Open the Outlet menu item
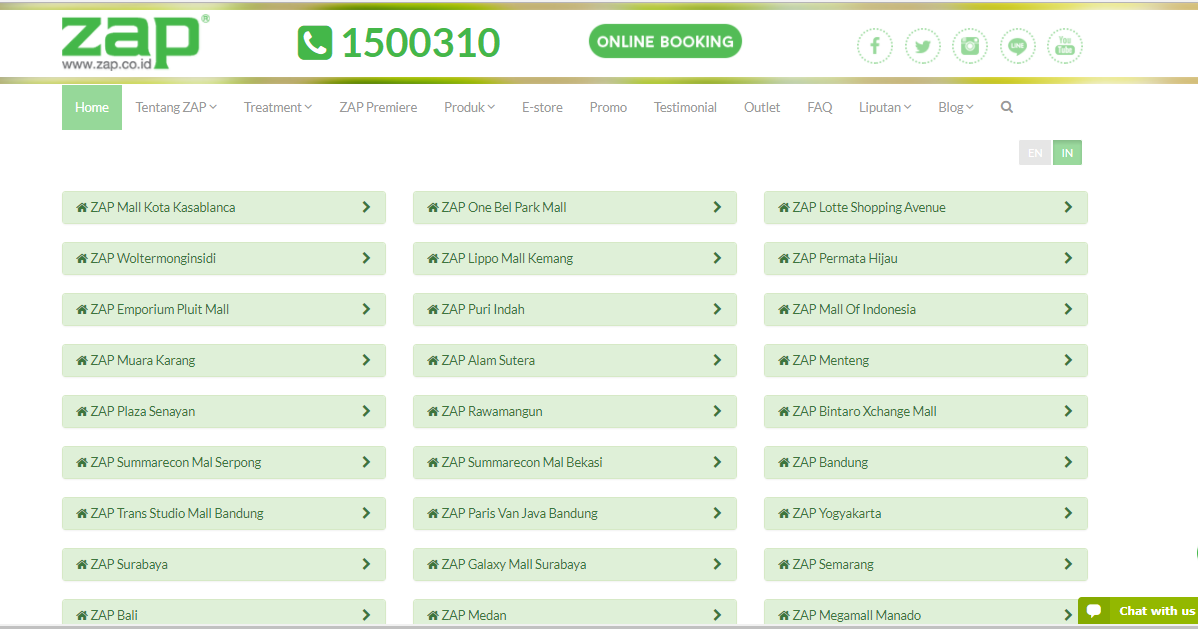Image resolution: width=1198 pixels, height=629 pixels. point(762,107)
